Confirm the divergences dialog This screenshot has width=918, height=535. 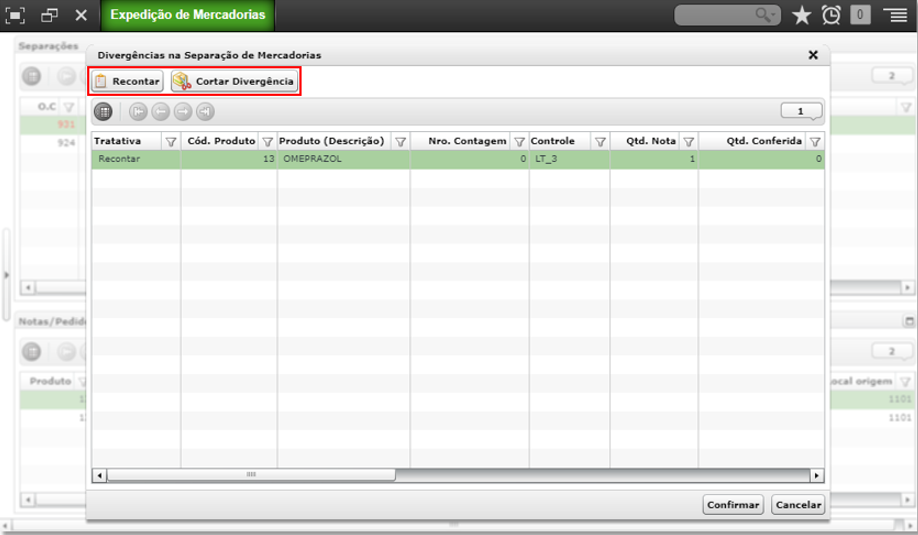pos(733,505)
